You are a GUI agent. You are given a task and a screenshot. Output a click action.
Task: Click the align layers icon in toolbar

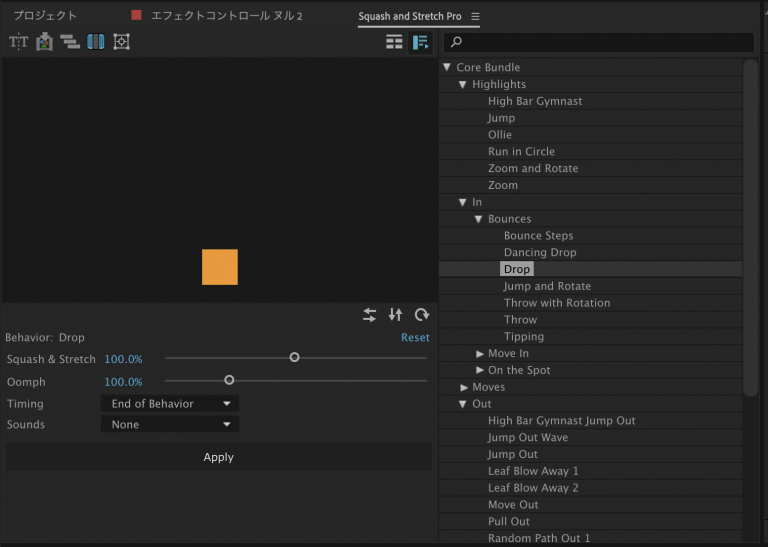click(70, 42)
